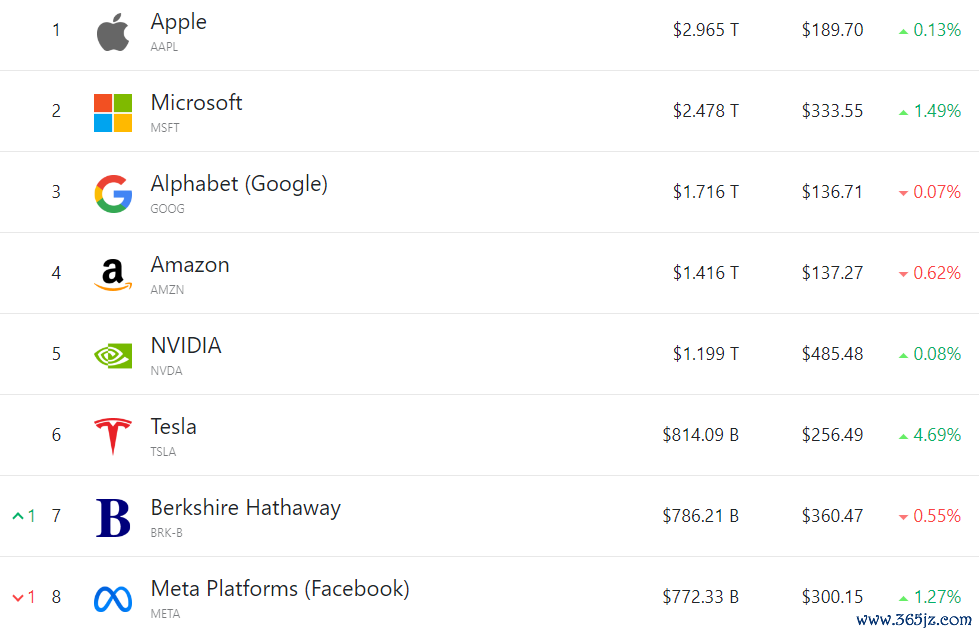The height and width of the screenshot is (635, 979).
Task: Click the Meta Platforms (Facebook) name
Action: click(x=280, y=588)
